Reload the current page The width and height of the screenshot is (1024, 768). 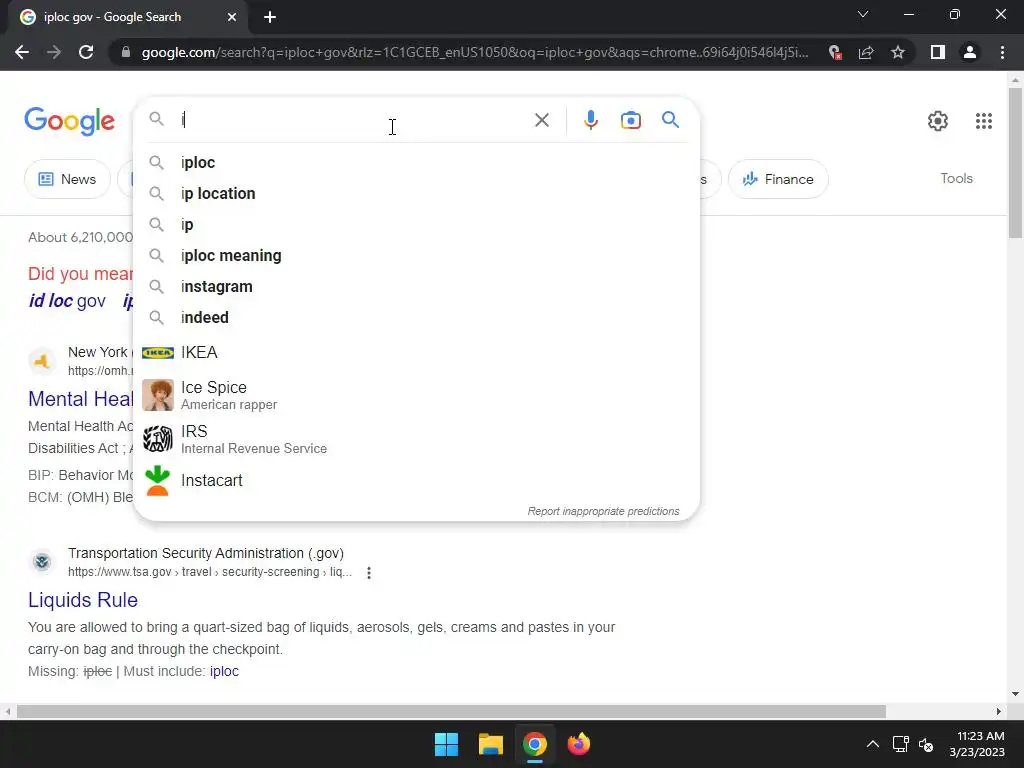pos(86,52)
